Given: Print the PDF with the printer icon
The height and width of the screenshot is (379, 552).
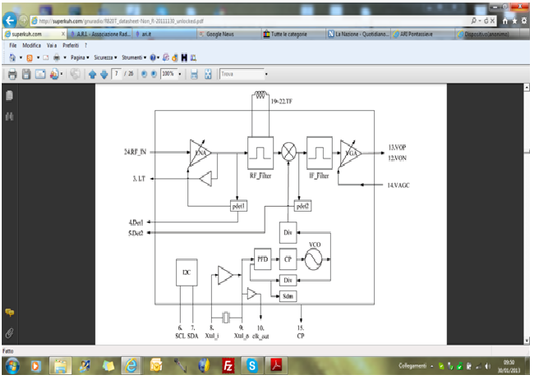Looking at the screenshot, I should [x=12, y=74].
